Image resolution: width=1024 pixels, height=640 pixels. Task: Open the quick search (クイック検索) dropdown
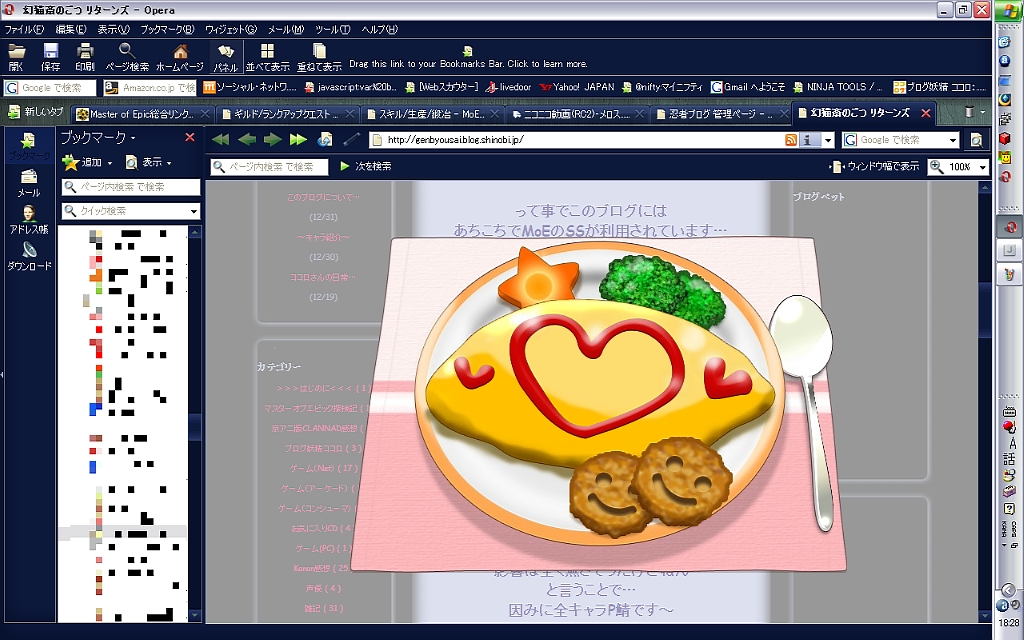(194, 211)
